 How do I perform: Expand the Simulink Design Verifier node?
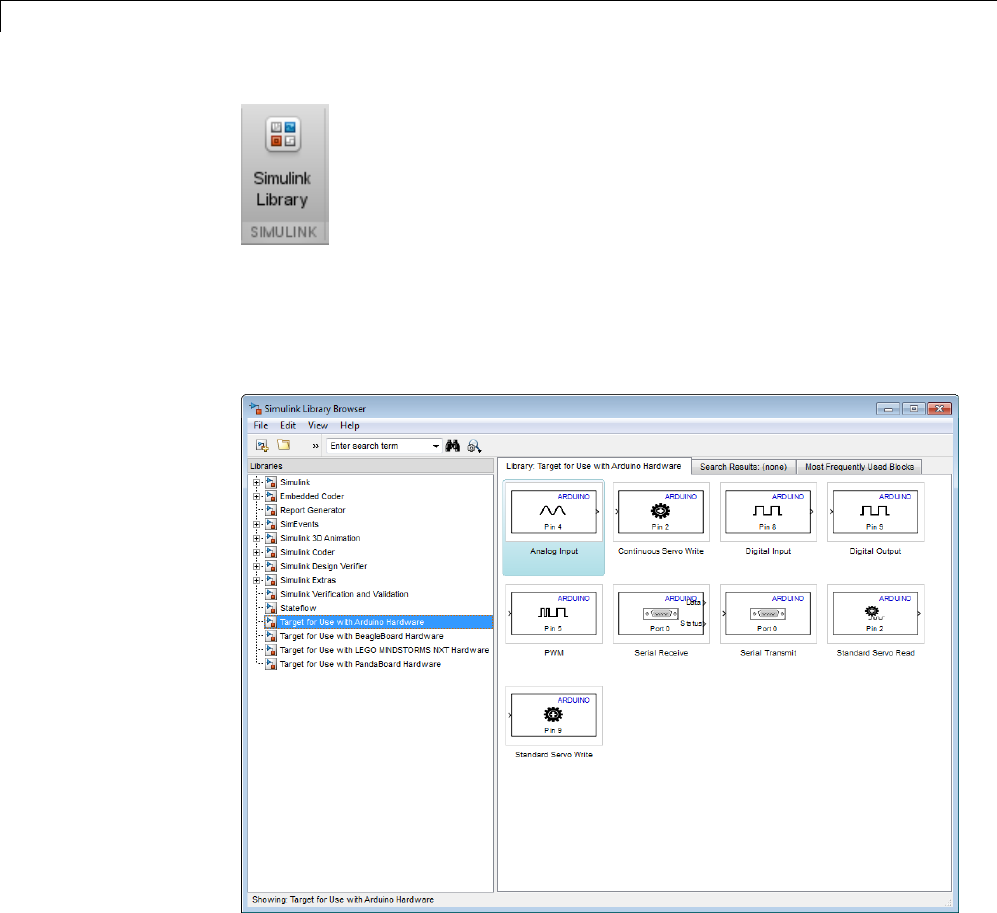point(257,566)
